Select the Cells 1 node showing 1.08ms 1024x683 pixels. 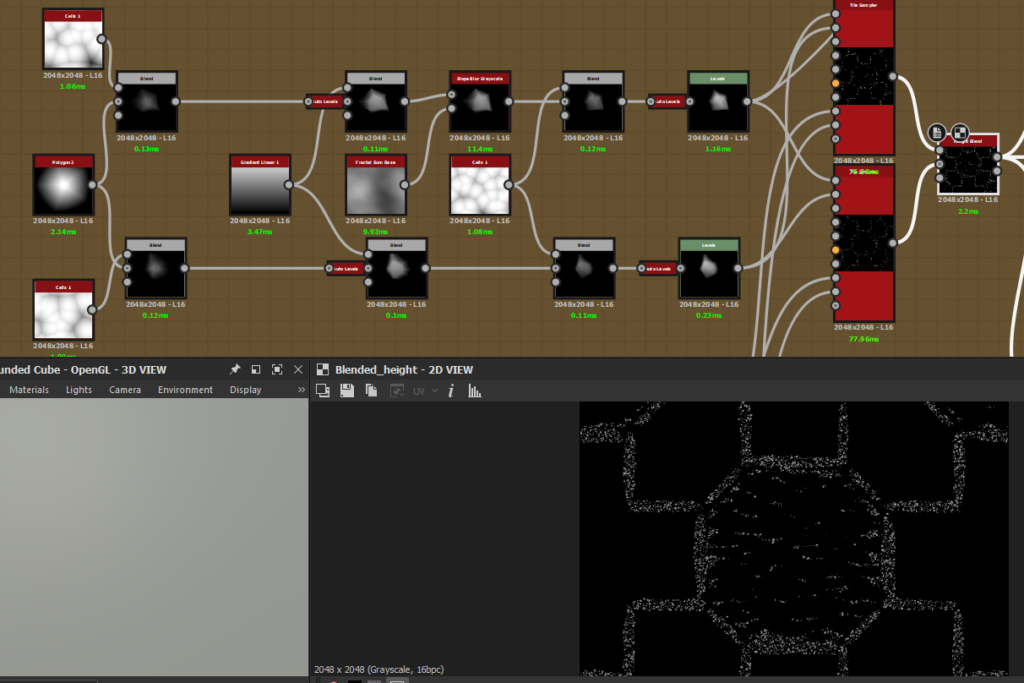(x=480, y=185)
